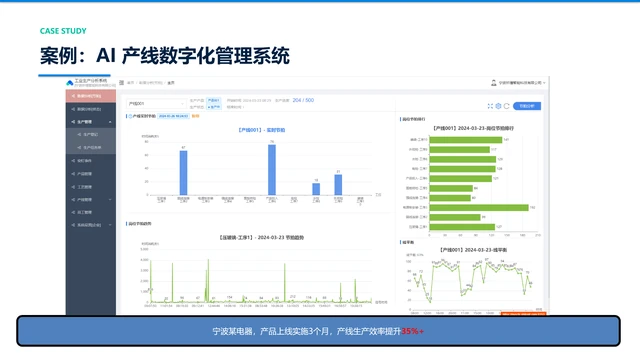
Task: Click the first breadcrumb link (home)
Action: tap(130, 83)
